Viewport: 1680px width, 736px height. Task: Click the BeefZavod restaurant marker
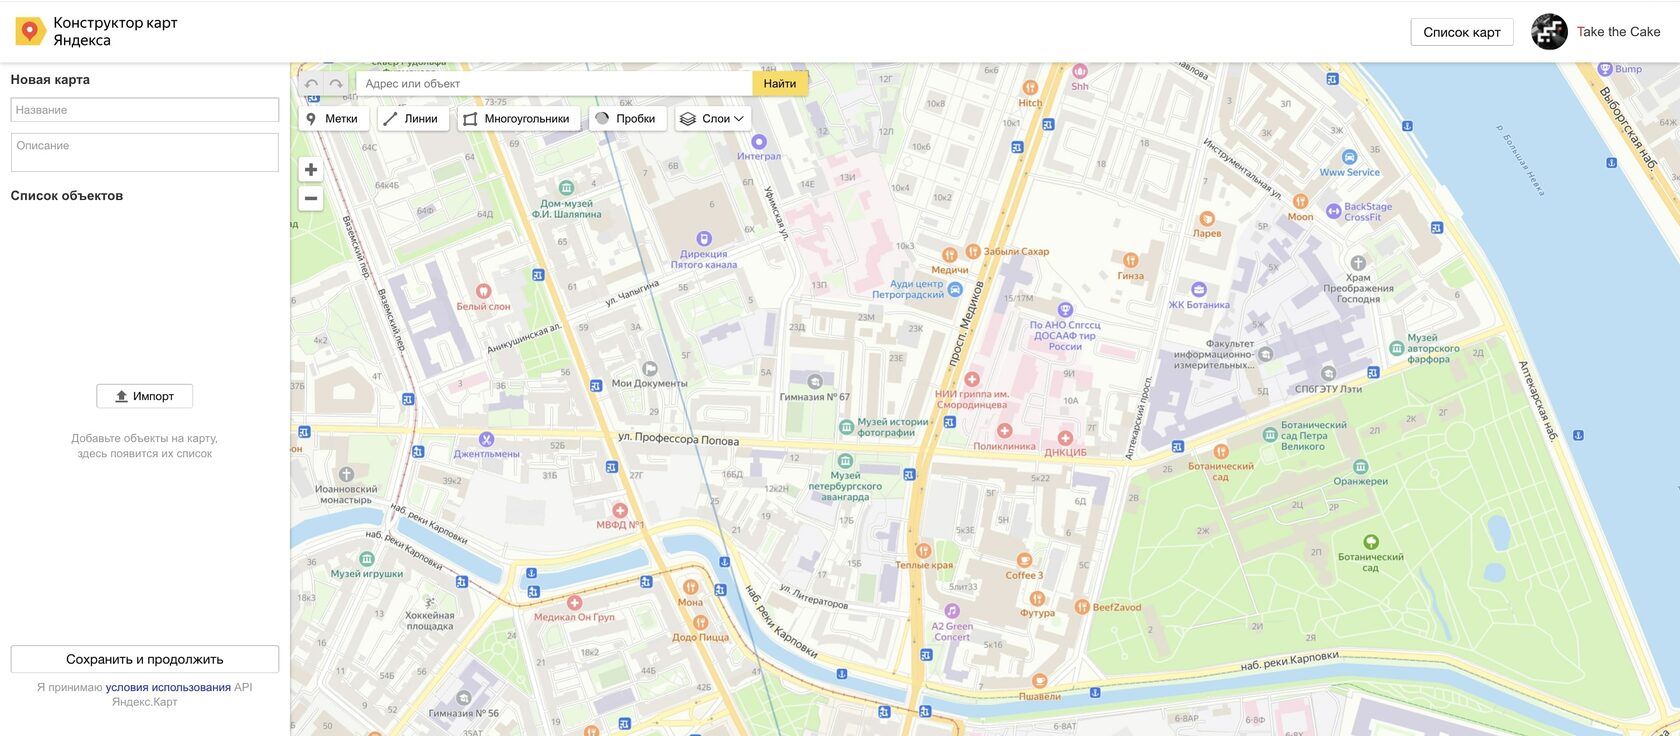tap(1082, 607)
